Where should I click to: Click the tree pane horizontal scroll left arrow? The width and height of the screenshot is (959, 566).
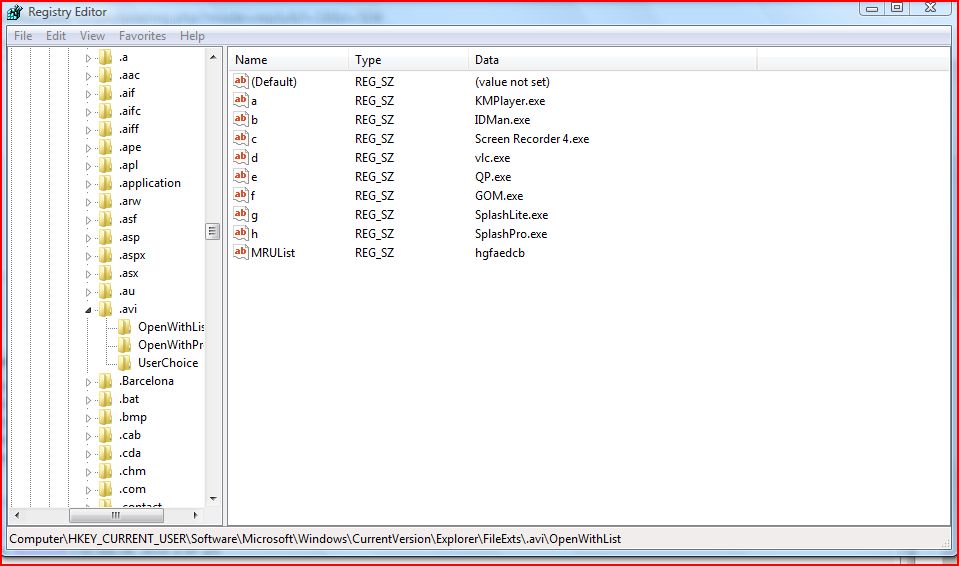(17, 515)
